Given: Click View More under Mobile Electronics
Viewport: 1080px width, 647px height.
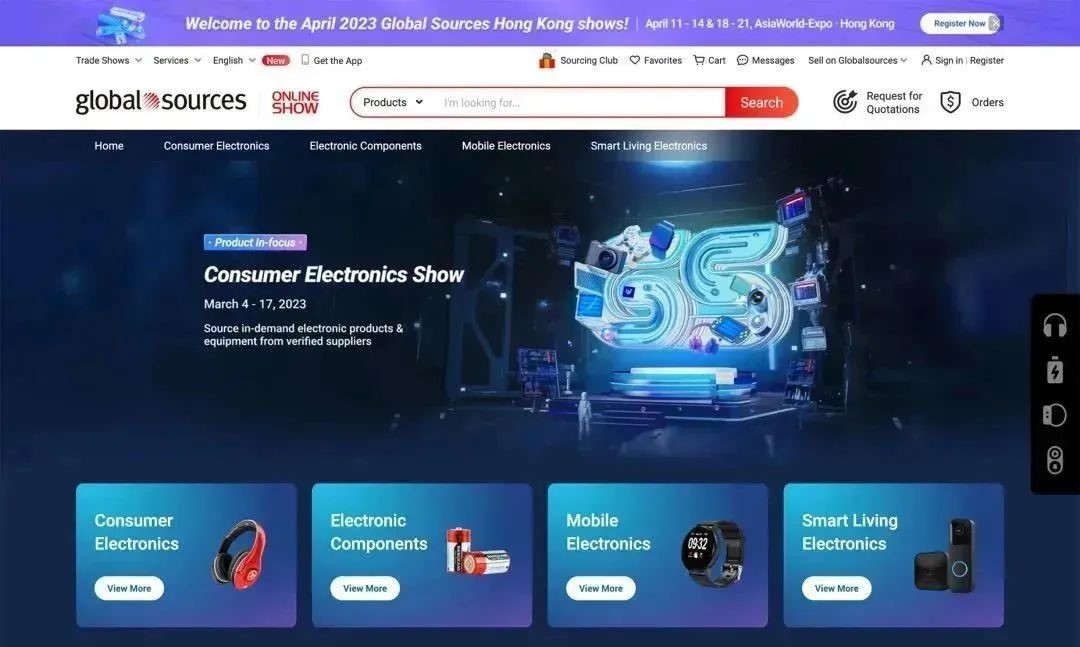Looking at the screenshot, I should click(x=601, y=588).
